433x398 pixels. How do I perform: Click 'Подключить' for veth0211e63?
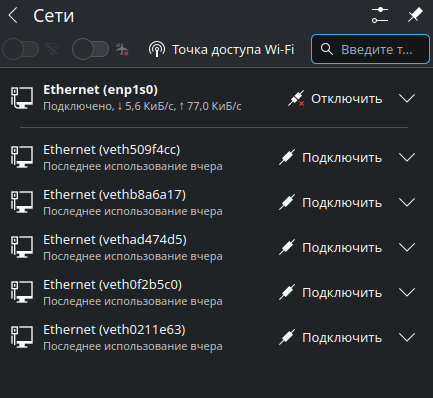(342, 338)
